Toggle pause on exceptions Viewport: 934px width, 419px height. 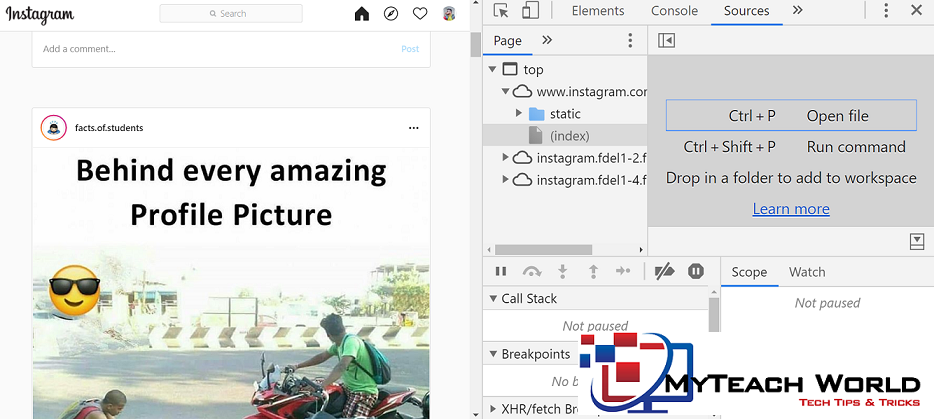696,272
